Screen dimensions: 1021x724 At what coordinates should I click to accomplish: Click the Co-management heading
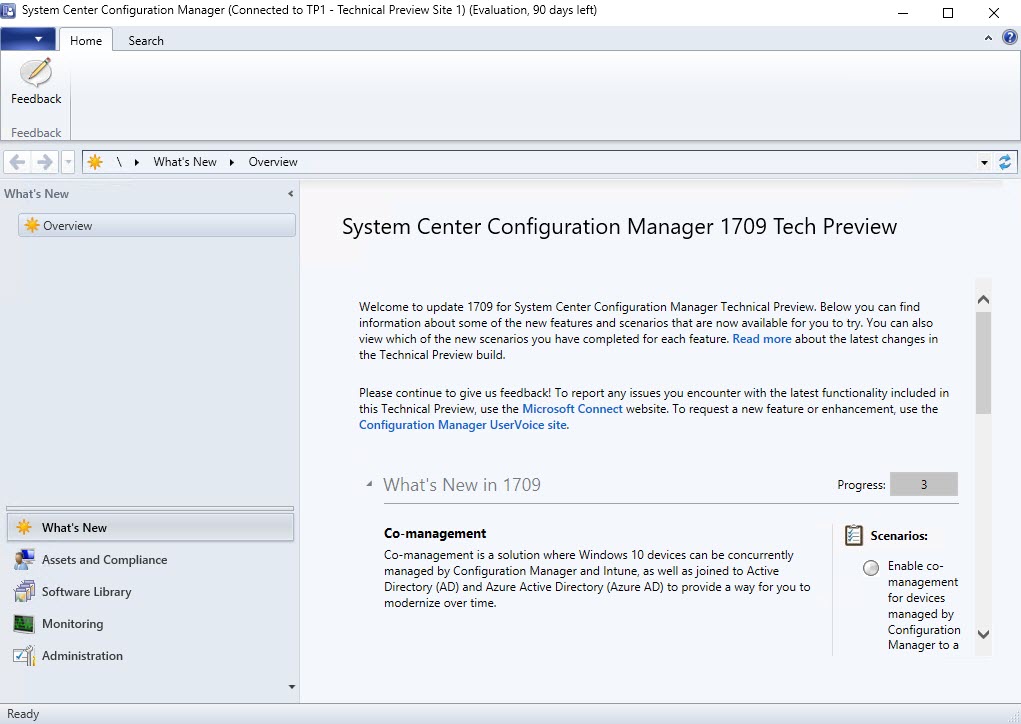pyautogui.click(x=435, y=533)
